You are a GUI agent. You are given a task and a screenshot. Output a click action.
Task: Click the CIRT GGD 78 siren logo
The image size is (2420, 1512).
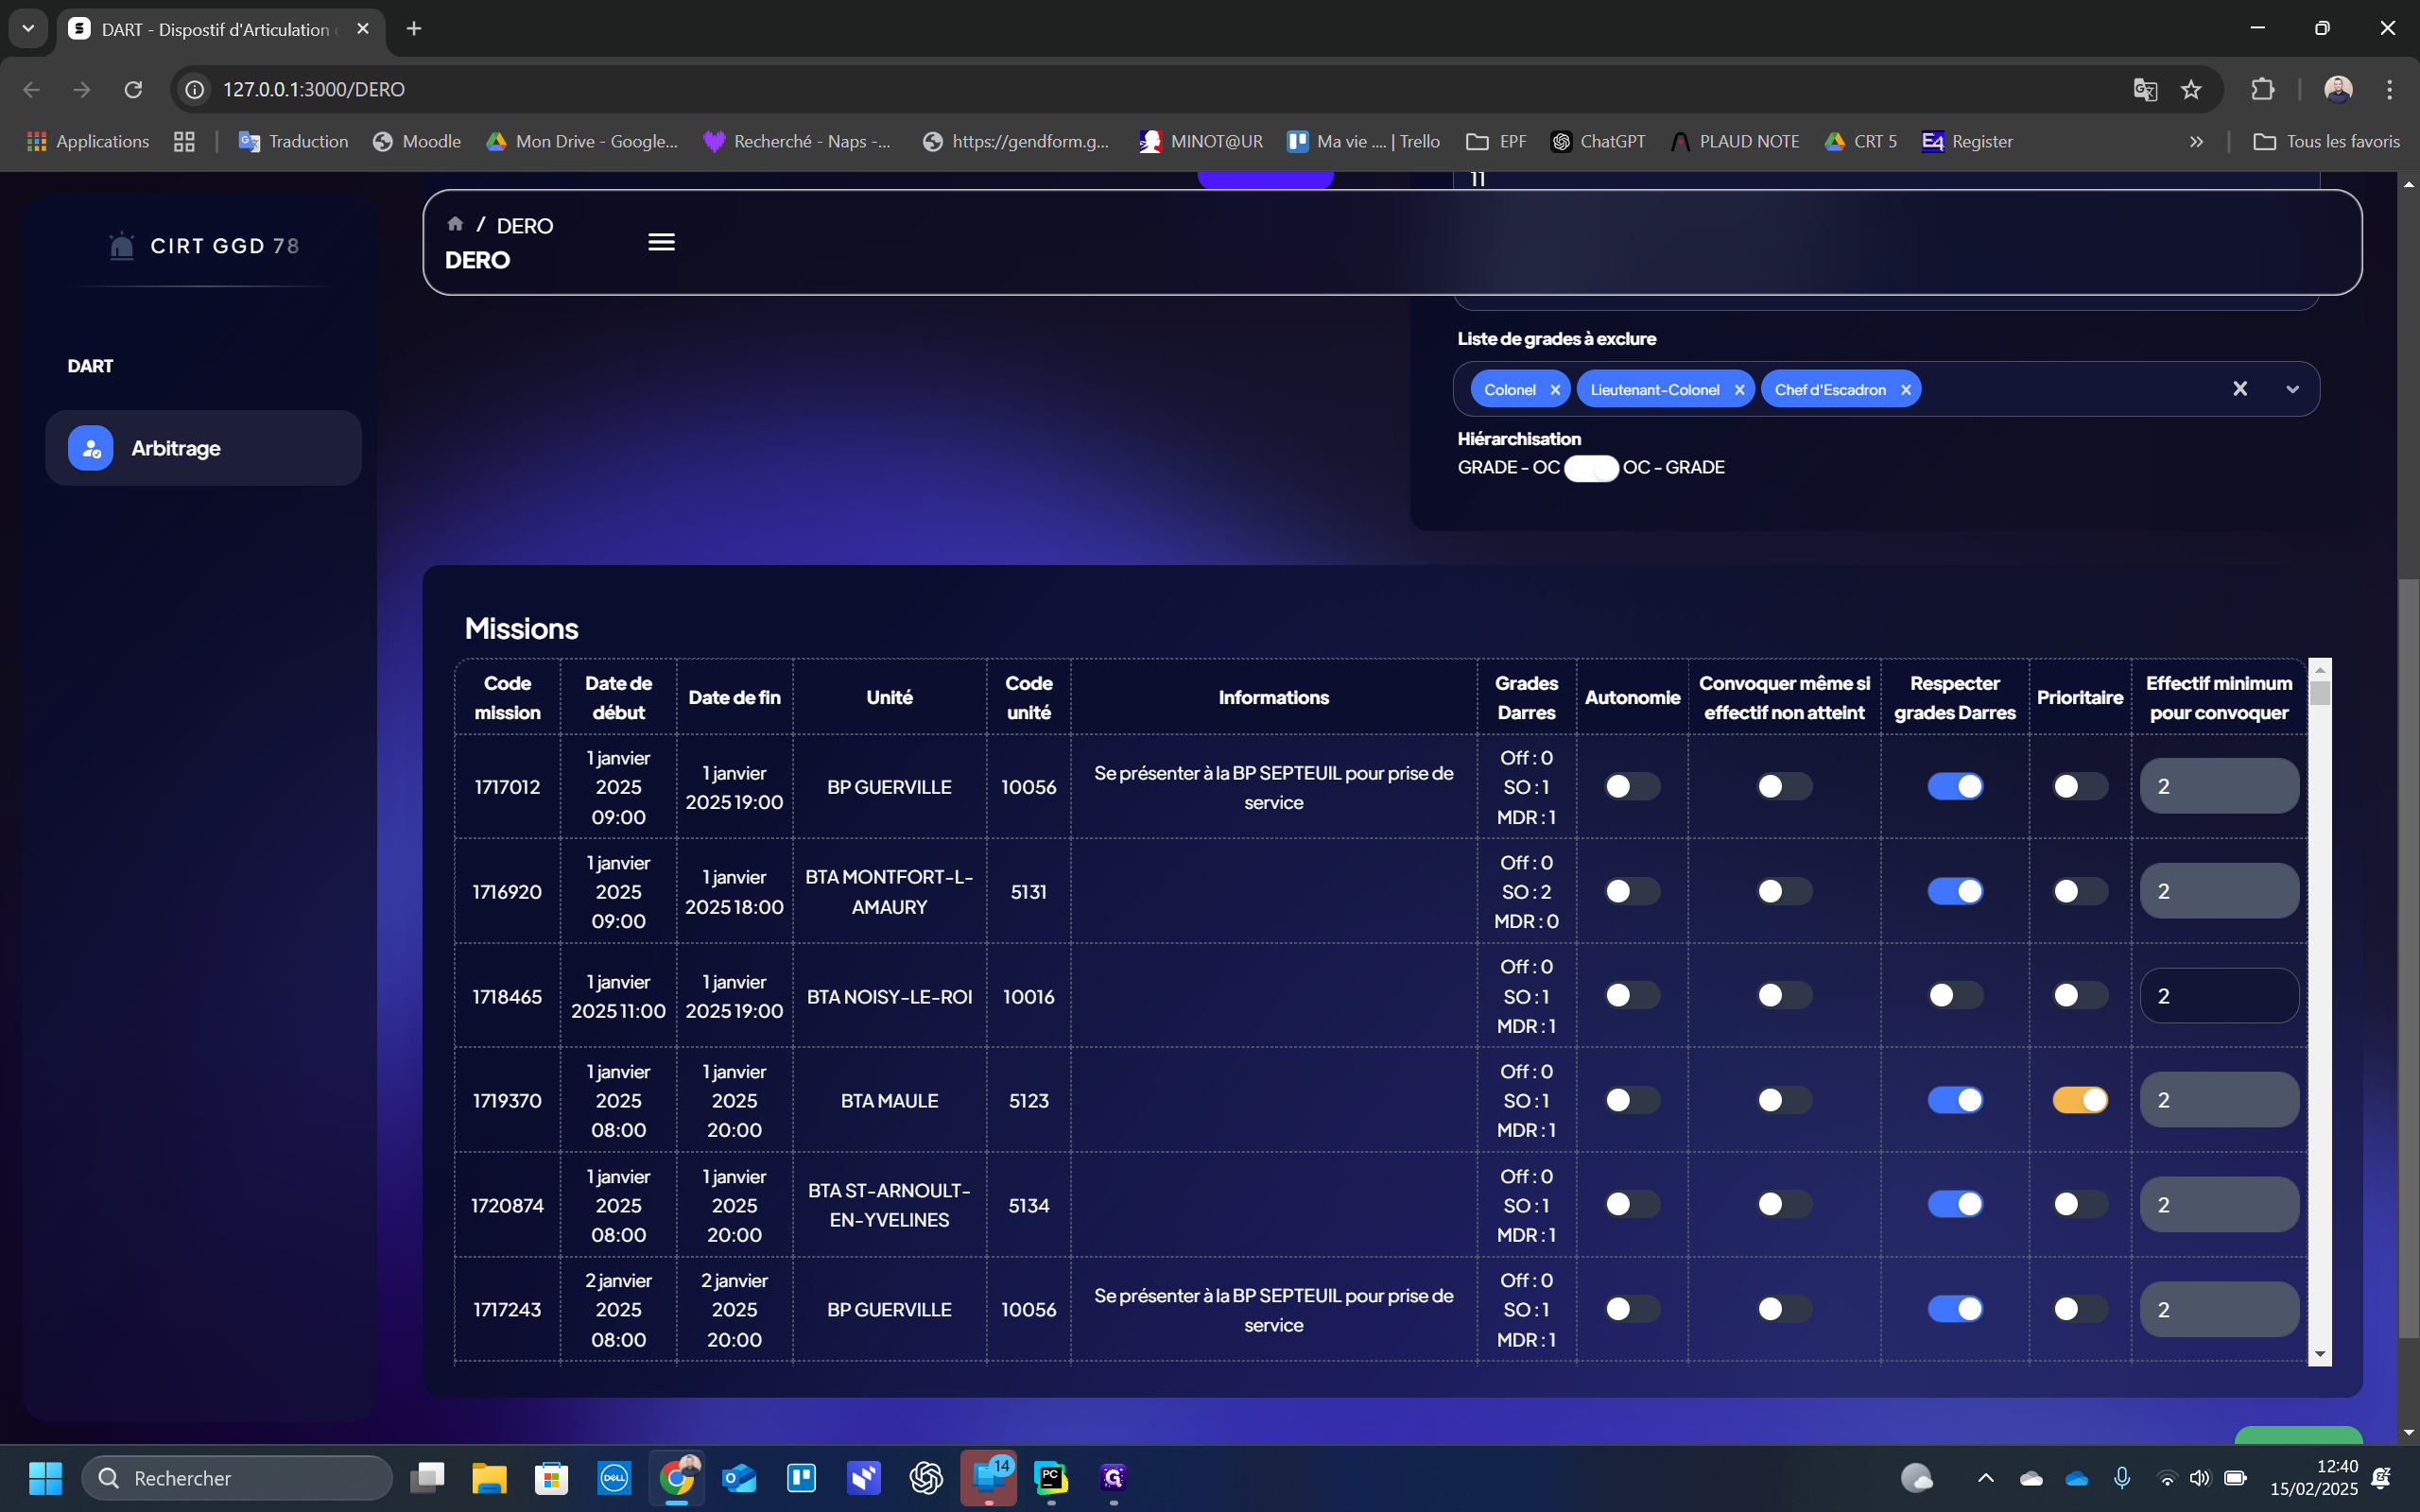pos(121,246)
